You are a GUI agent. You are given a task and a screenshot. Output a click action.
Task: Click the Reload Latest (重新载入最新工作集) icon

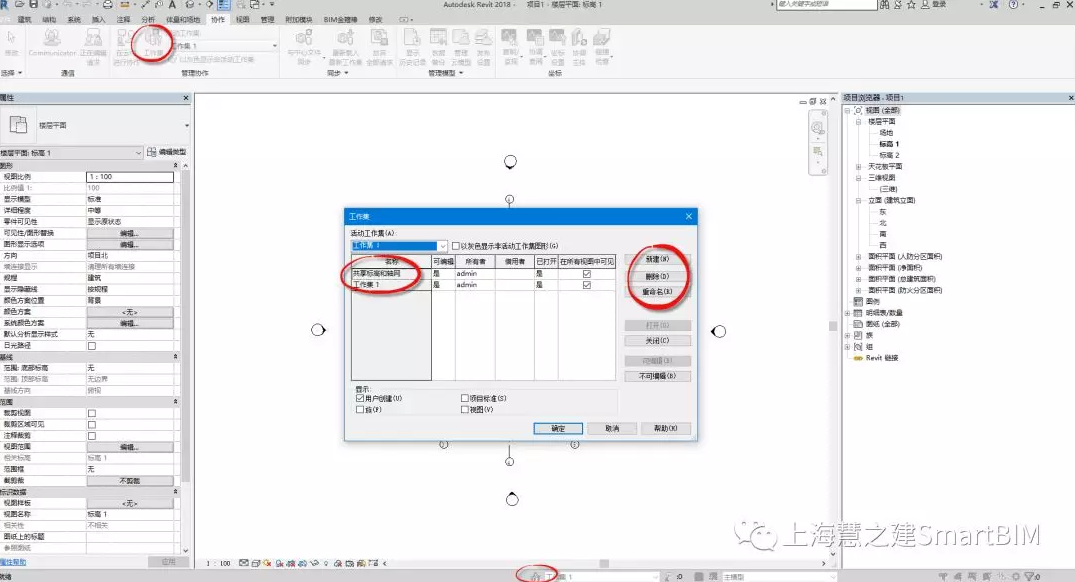(346, 38)
